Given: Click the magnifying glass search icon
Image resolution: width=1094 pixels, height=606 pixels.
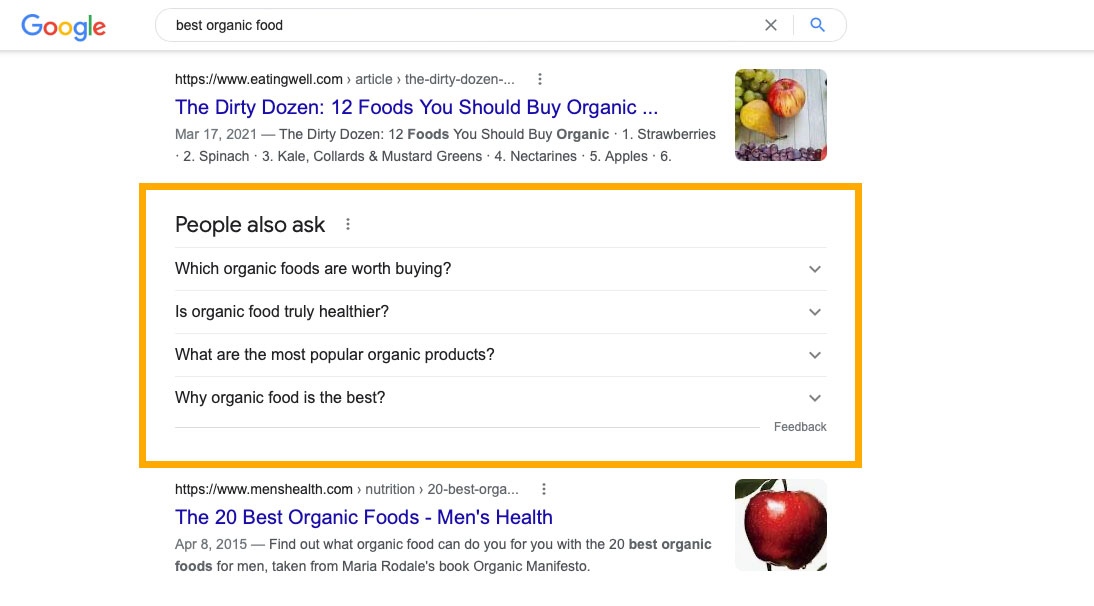Looking at the screenshot, I should [818, 25].
